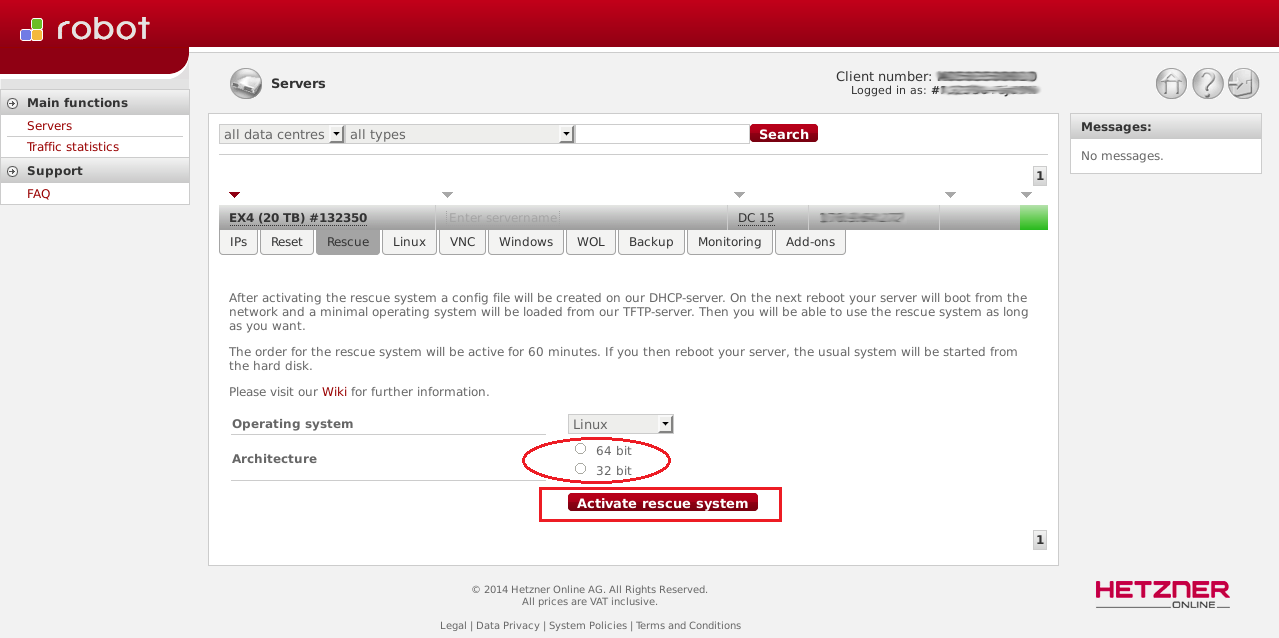Sort by first column red arrow

click(x=235, y=194)
